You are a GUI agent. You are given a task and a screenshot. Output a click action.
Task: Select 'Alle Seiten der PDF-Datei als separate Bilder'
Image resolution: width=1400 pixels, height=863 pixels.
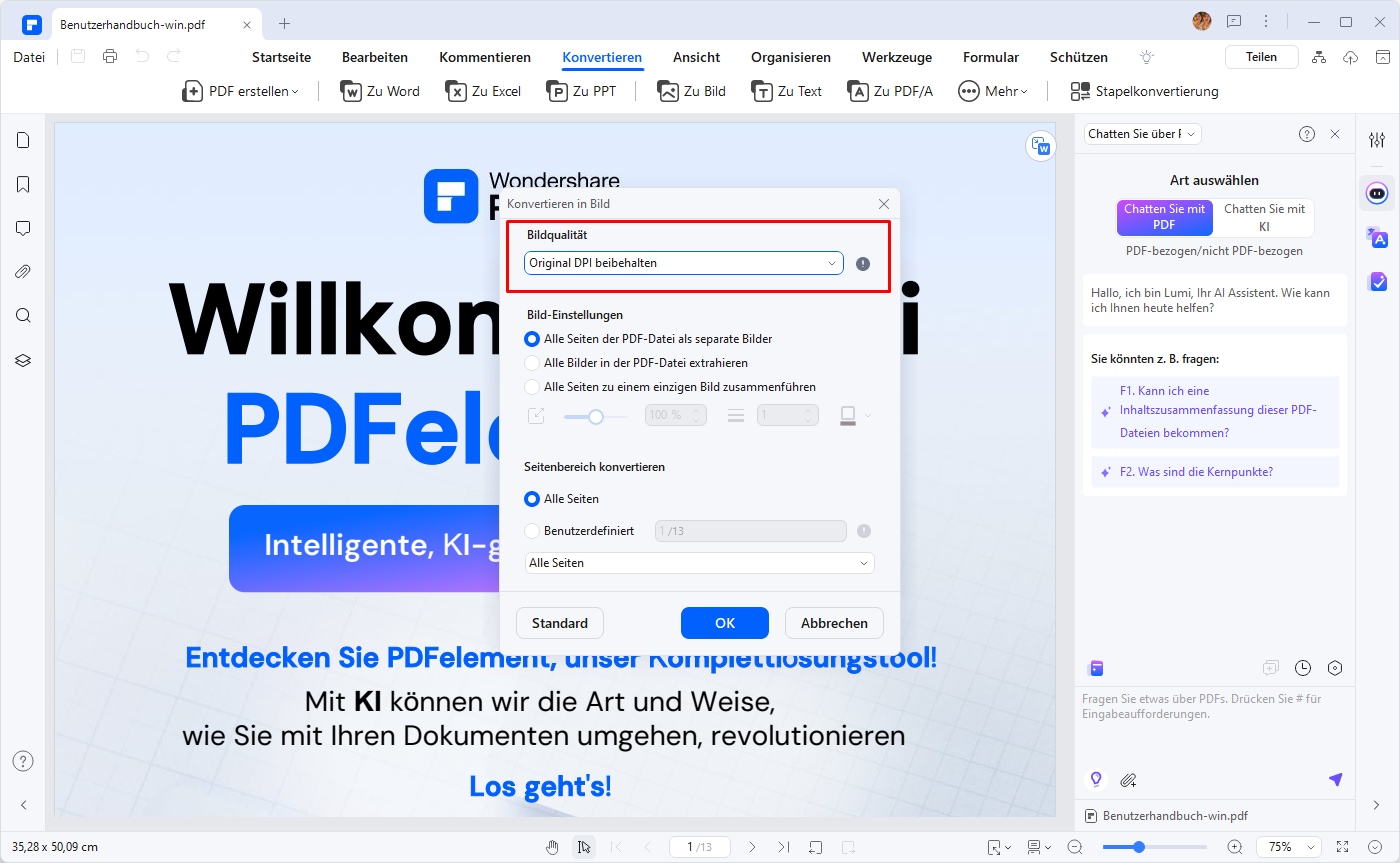(649, 339)
